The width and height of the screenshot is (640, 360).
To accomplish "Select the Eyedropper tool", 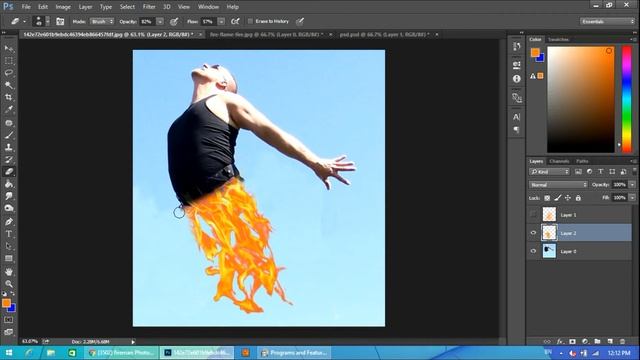I will click(x=9, y=109).
